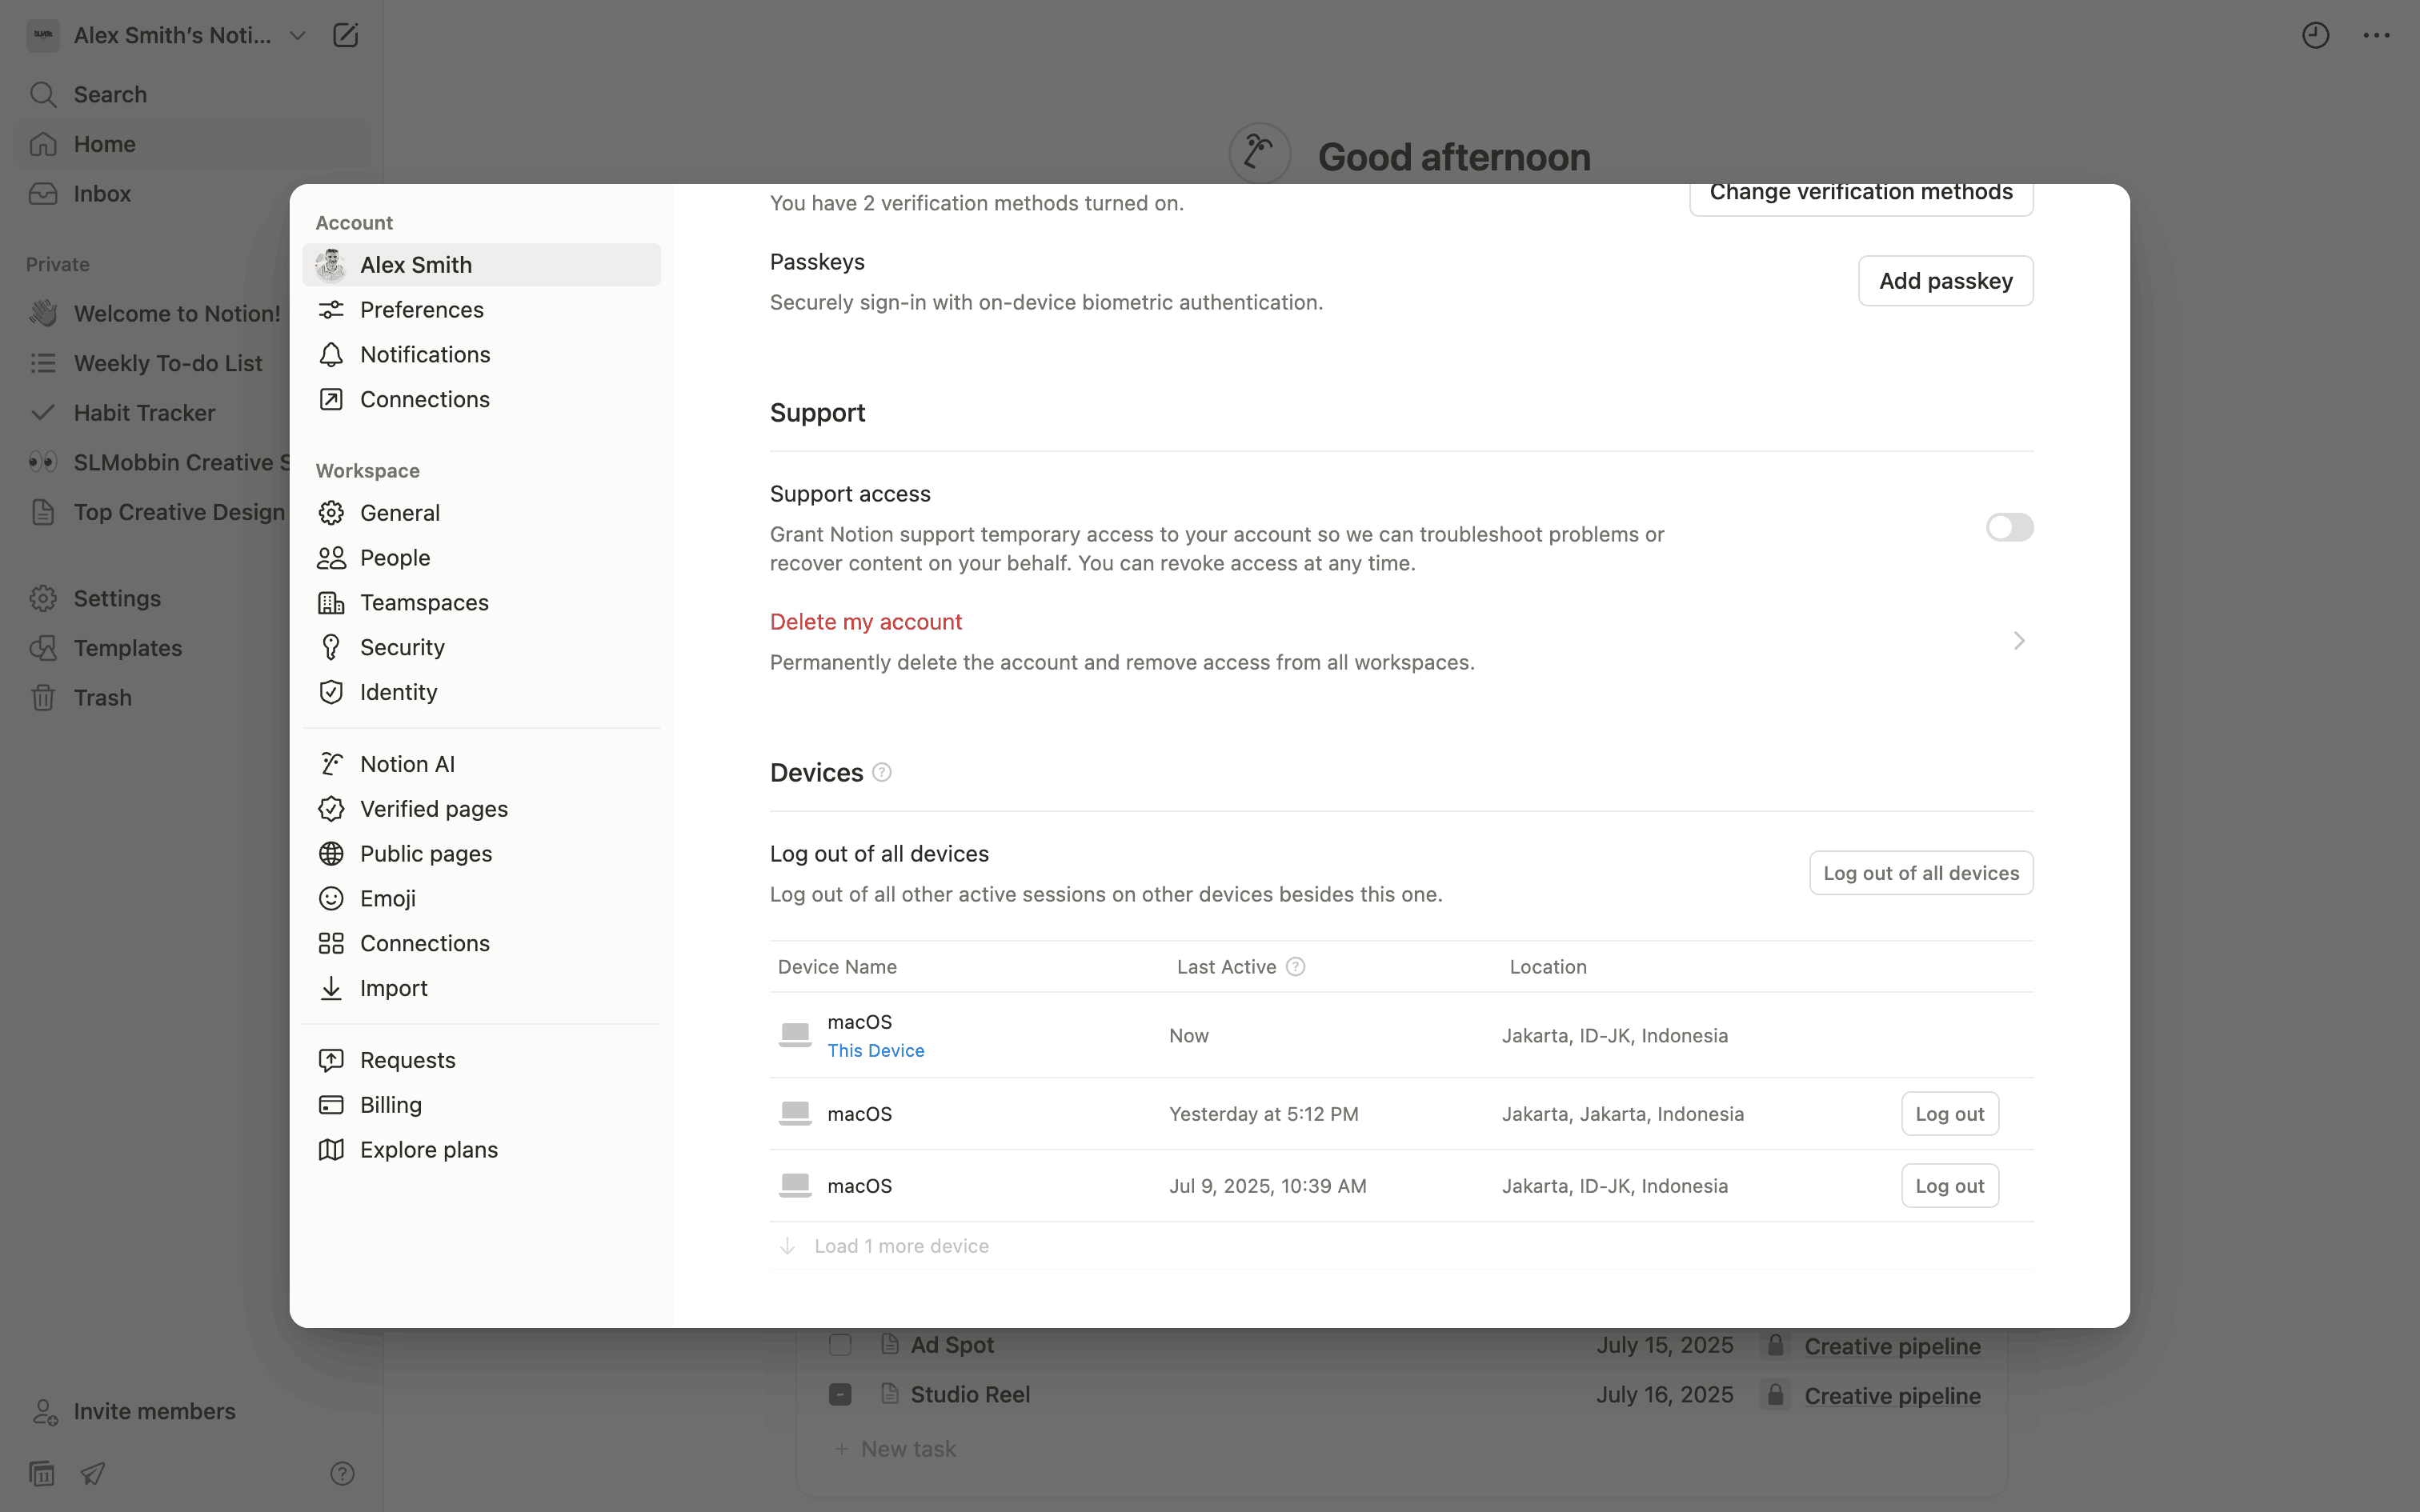Click the Last Active info icon
Viewport: 2420px width, 1512px height.
(x=1295, y=967)
